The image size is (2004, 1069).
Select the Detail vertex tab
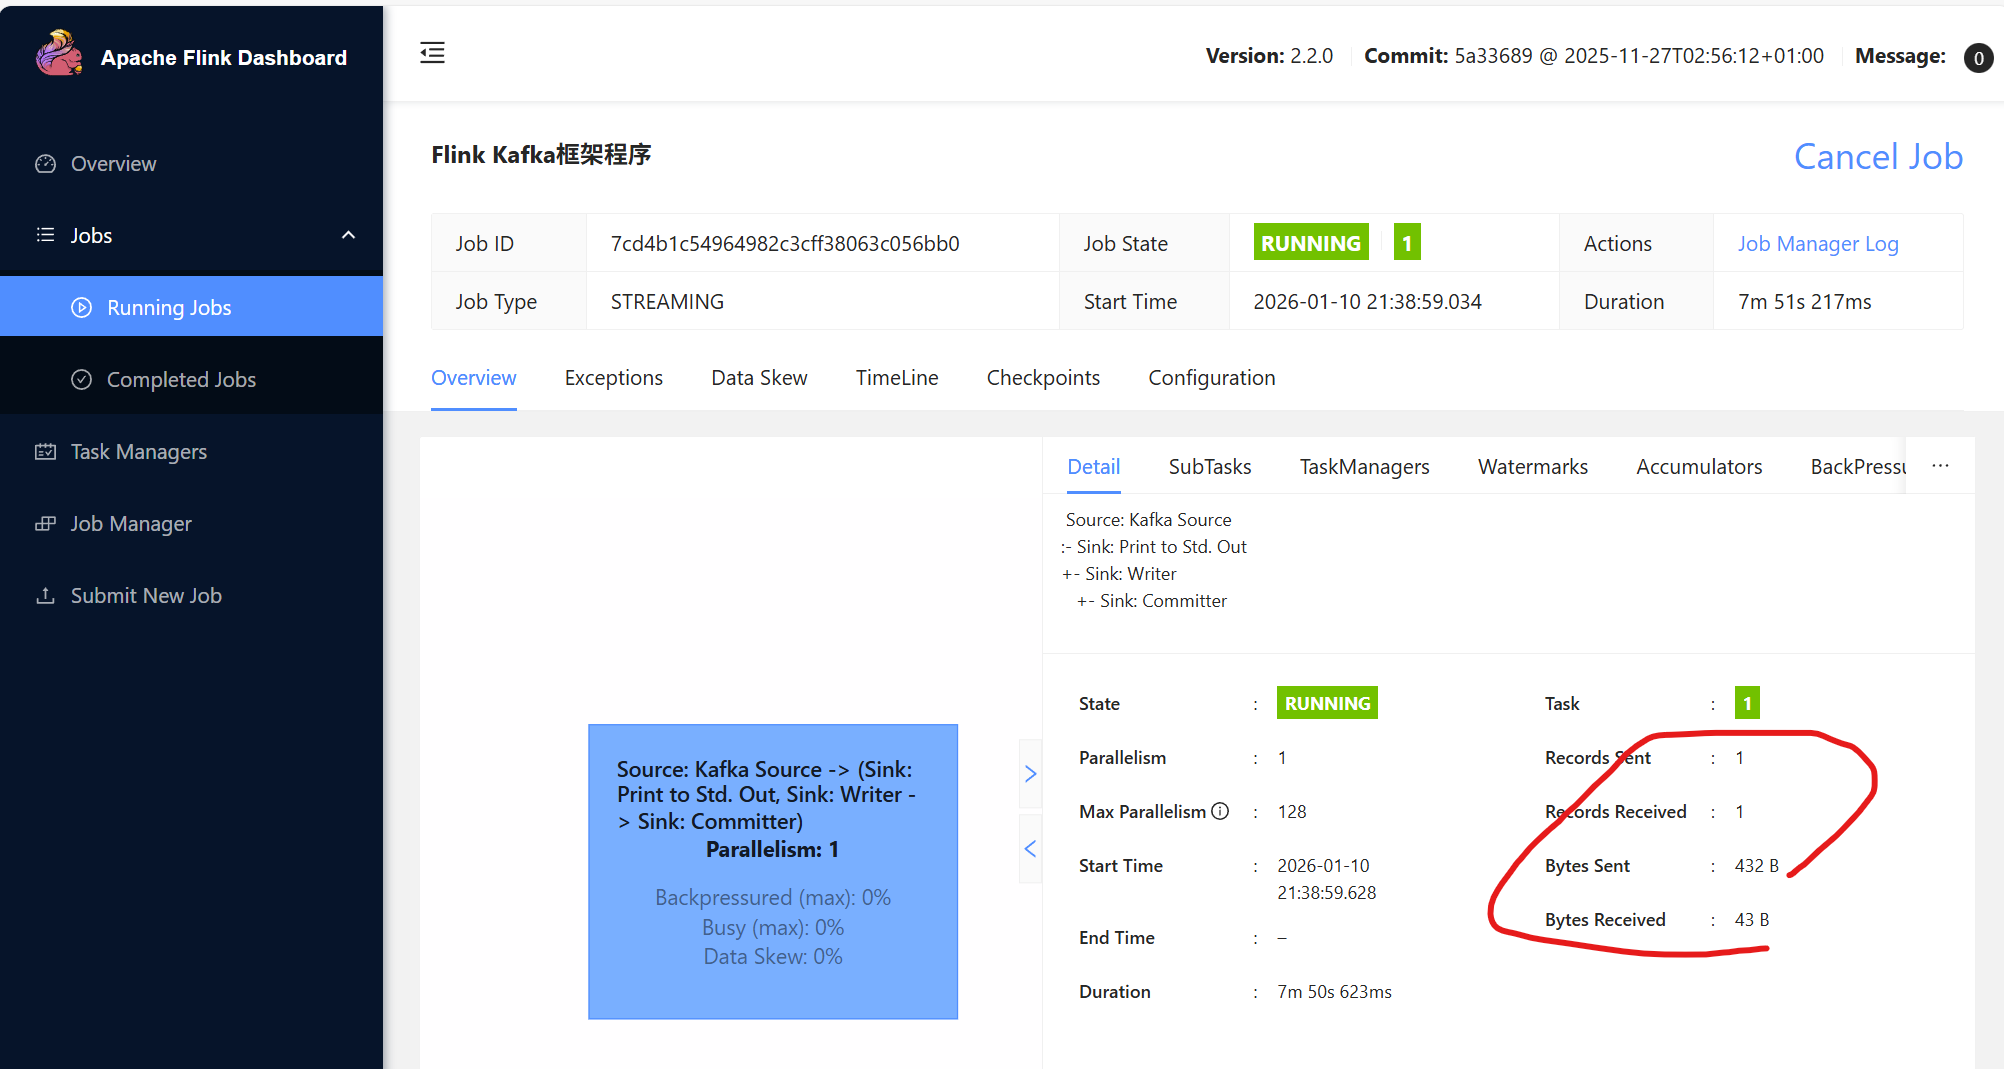point(1093,467)
